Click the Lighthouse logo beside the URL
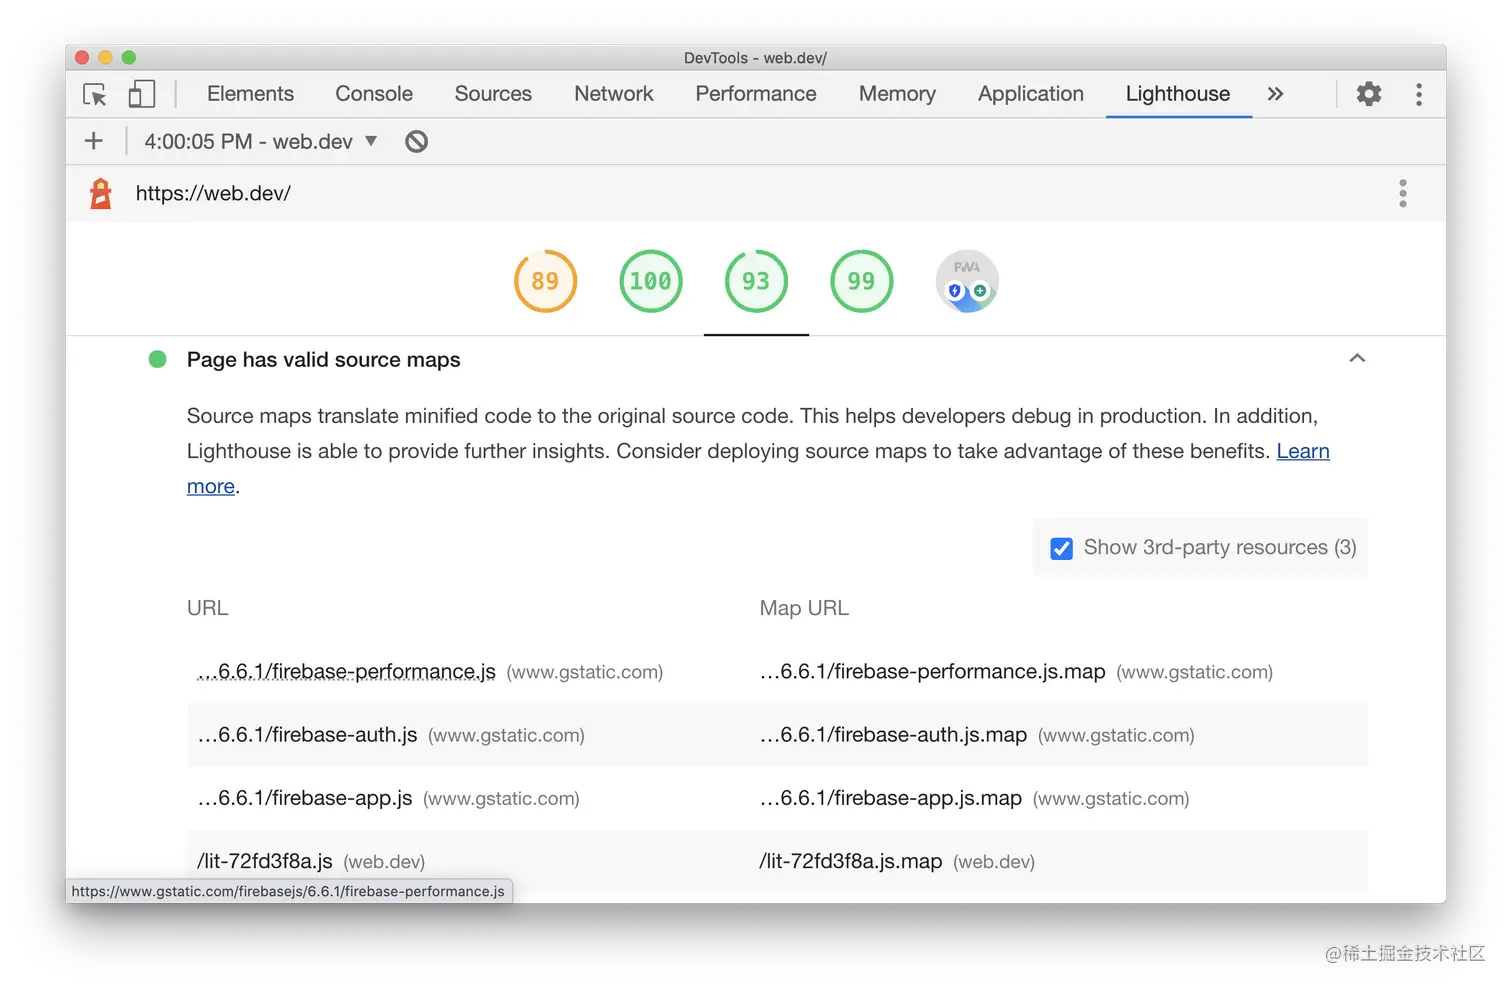1512x990 pixels. [x=101, y=193]
